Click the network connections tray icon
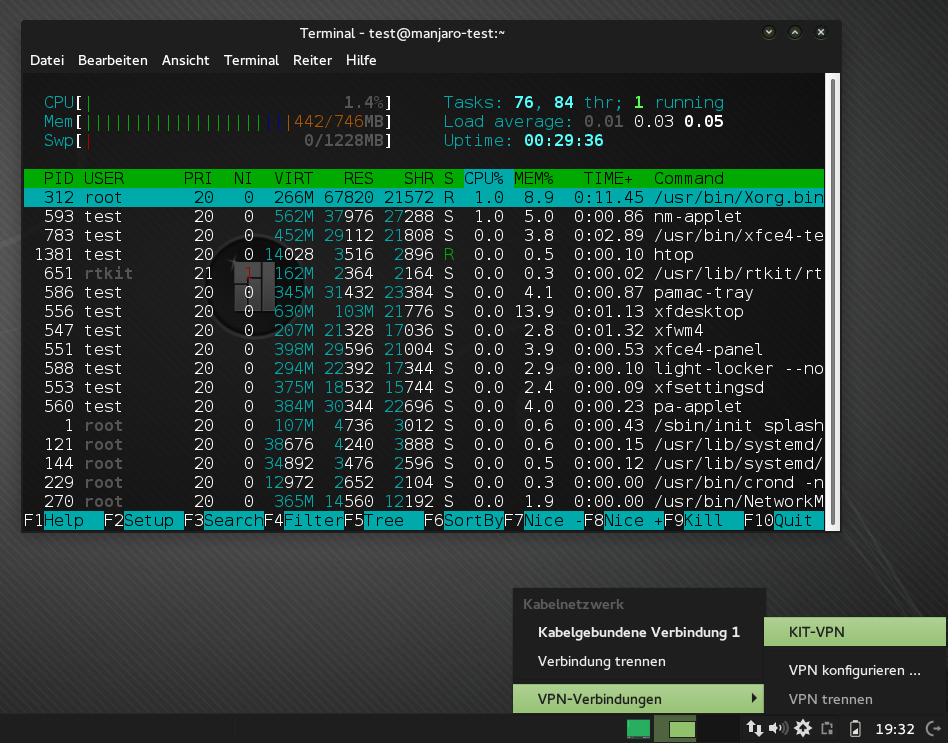 (755, 728)
